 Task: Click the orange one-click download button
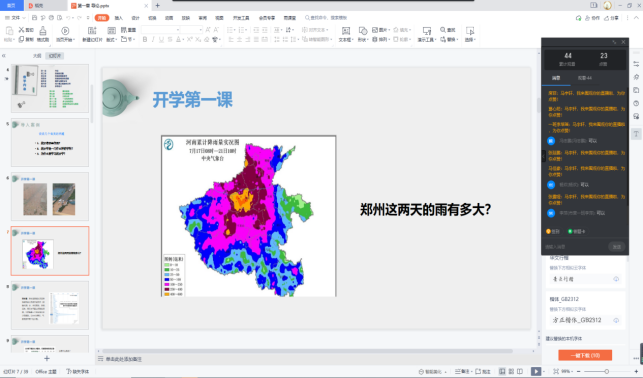(x=585, y=355)
